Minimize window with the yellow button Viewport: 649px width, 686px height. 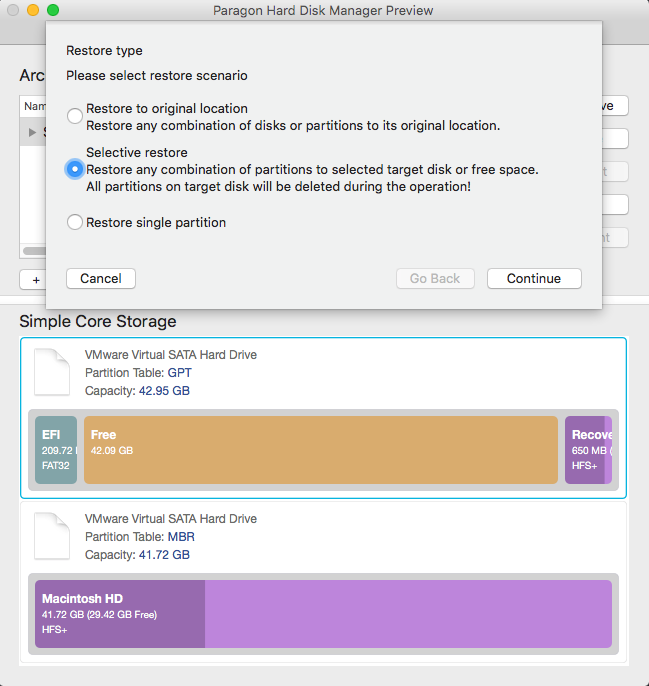tap(33, 10)
